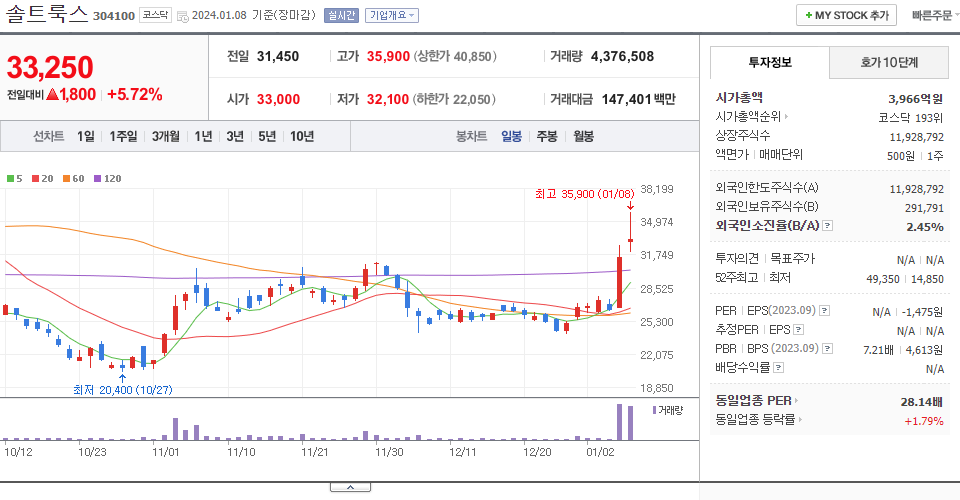
Task: Select the 3개월 line chart period
Action: (166, 136)
